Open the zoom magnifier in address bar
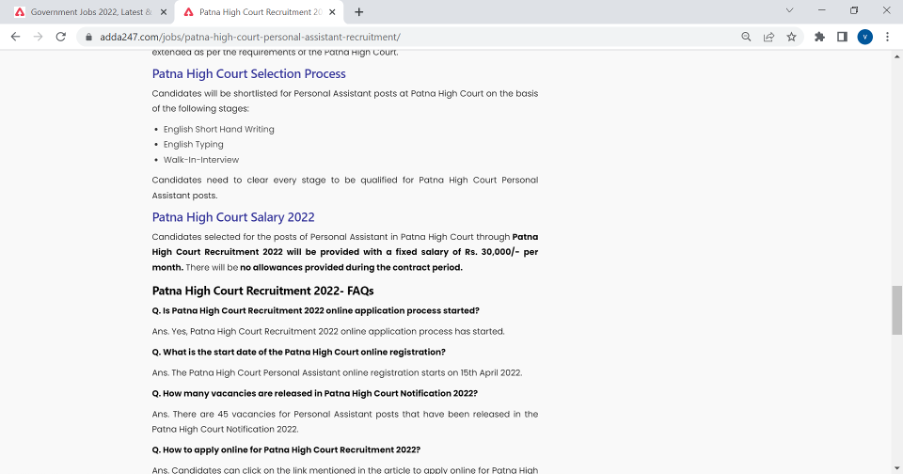904x474 pixels. click(746, 37)
